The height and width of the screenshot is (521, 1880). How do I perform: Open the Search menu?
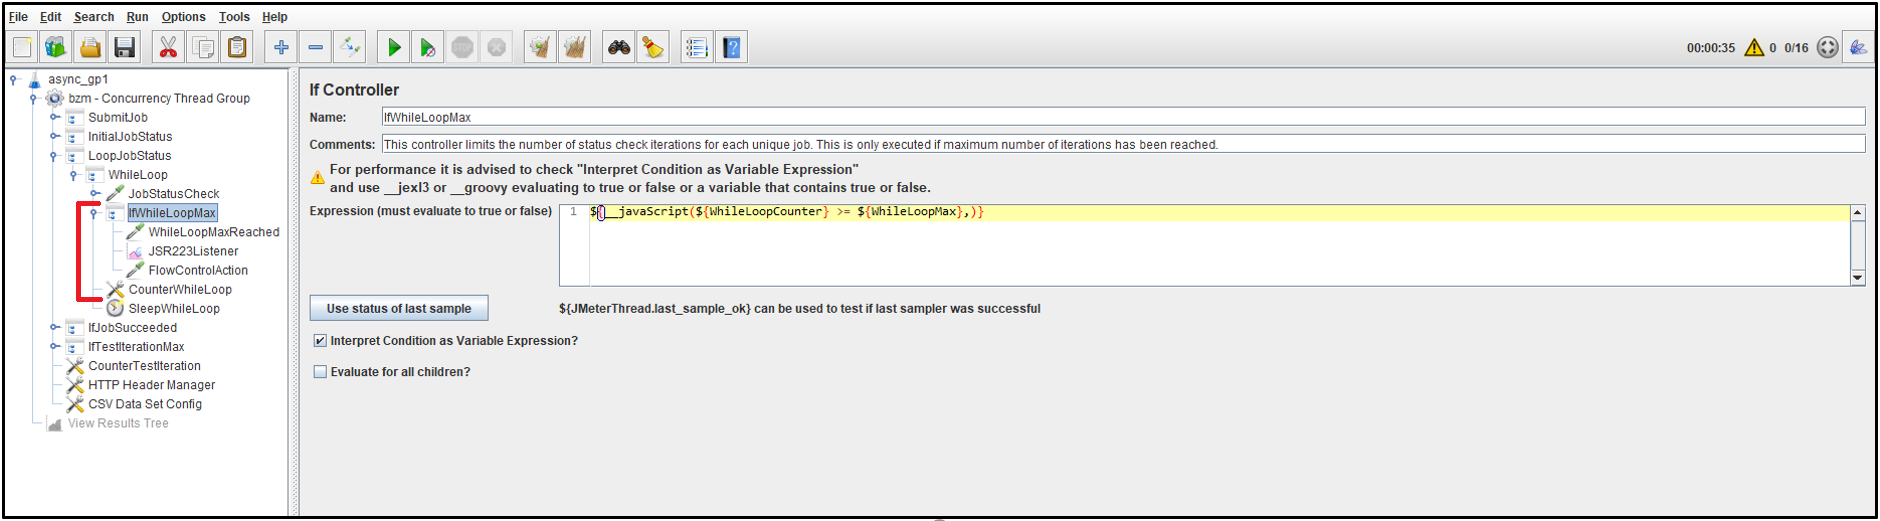[x=94, y=17]
